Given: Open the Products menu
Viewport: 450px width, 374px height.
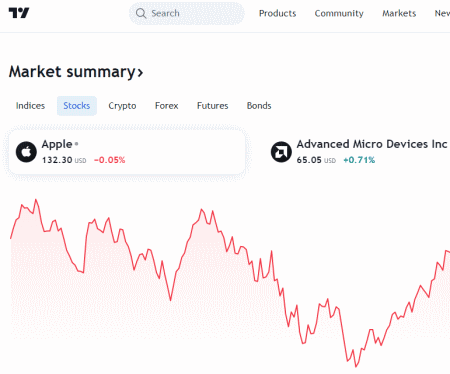Looking at the screenshot, I should [277, 13].
